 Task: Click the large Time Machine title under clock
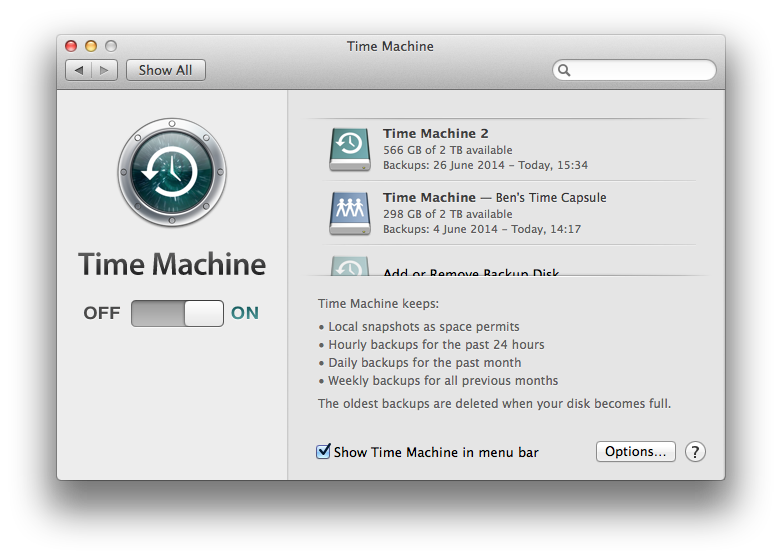pyautogui.click(x=172, y=264)
